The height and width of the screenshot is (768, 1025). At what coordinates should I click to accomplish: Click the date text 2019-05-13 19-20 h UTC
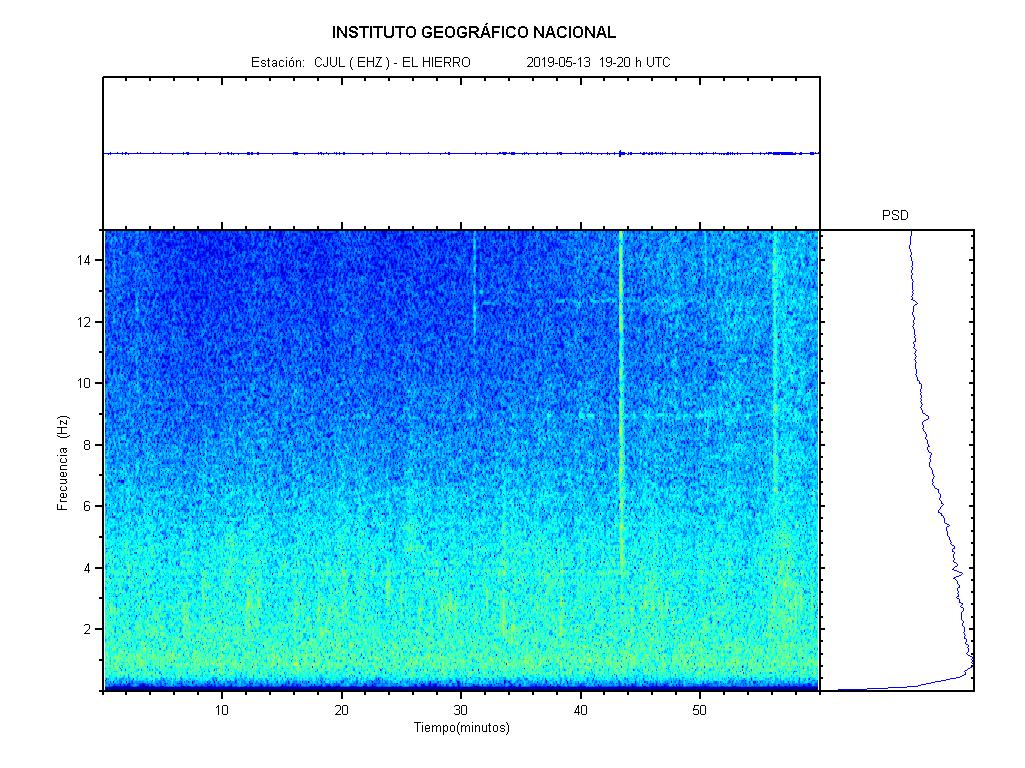click(597, 63)
